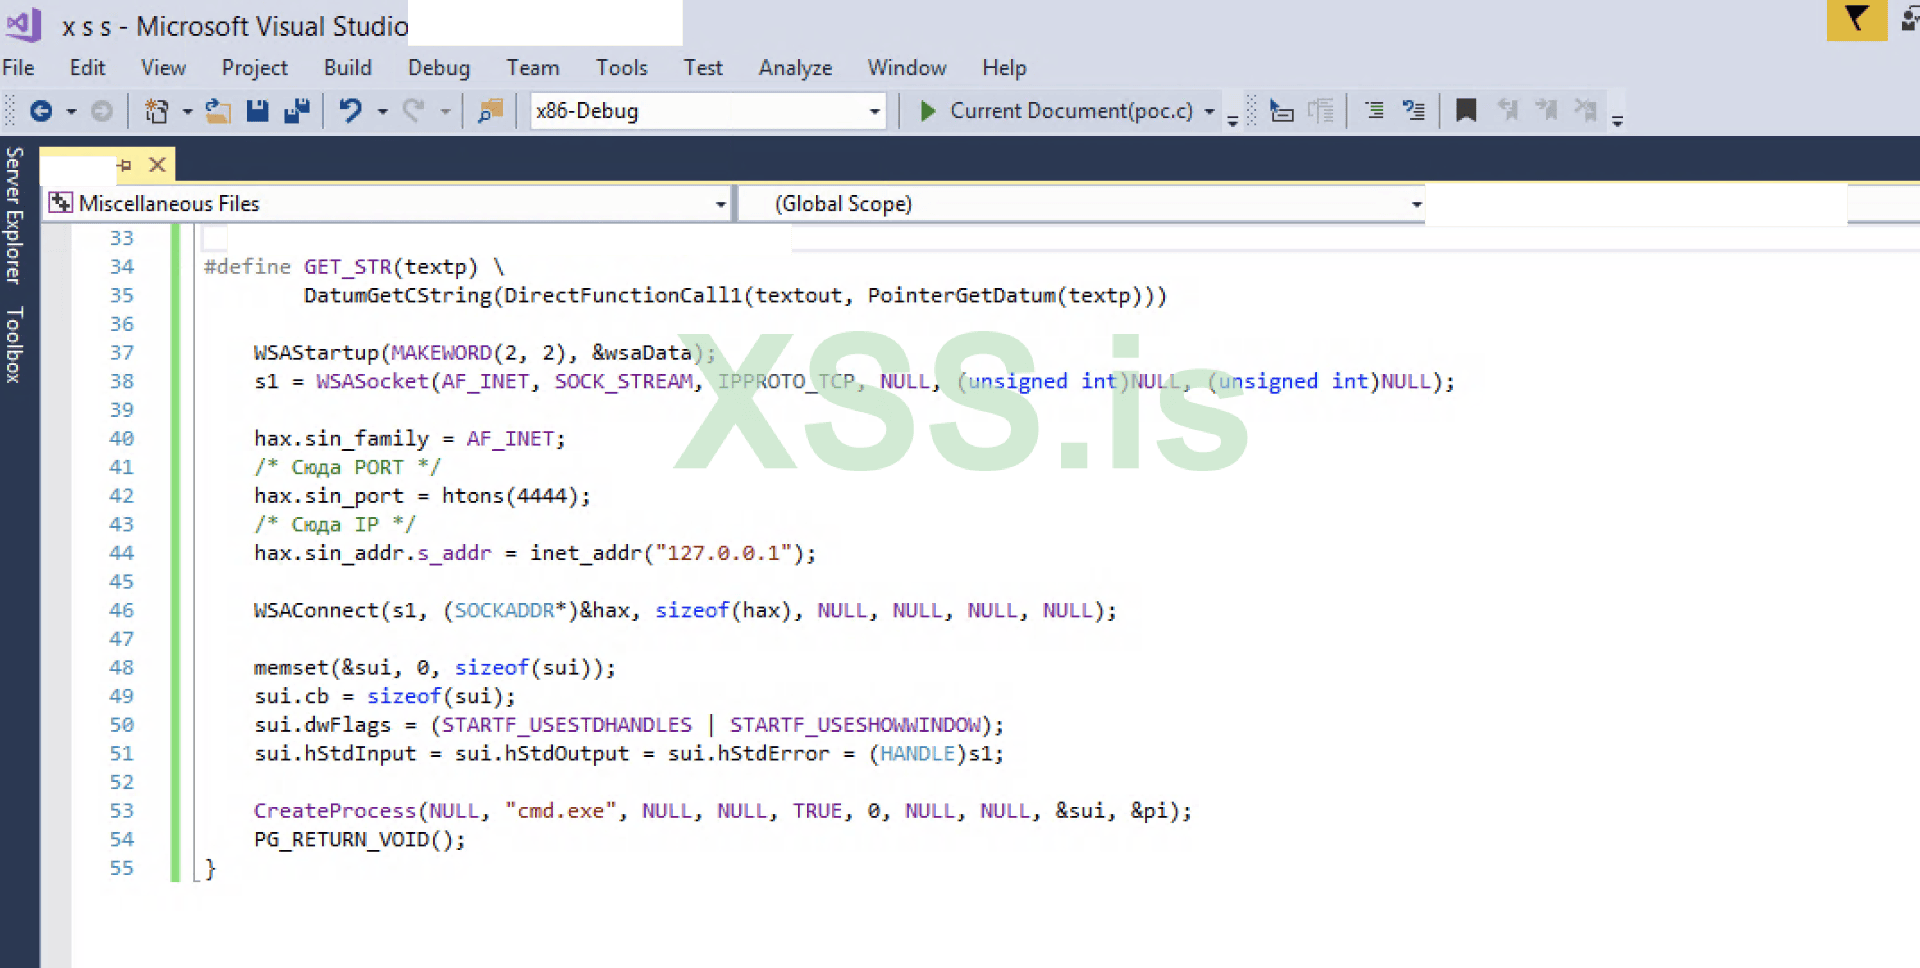The width and height of the screenshot is (1920, 968).
Task: Expand the Navigate Backward history dropdown arrow
Action: pos(71,112)
